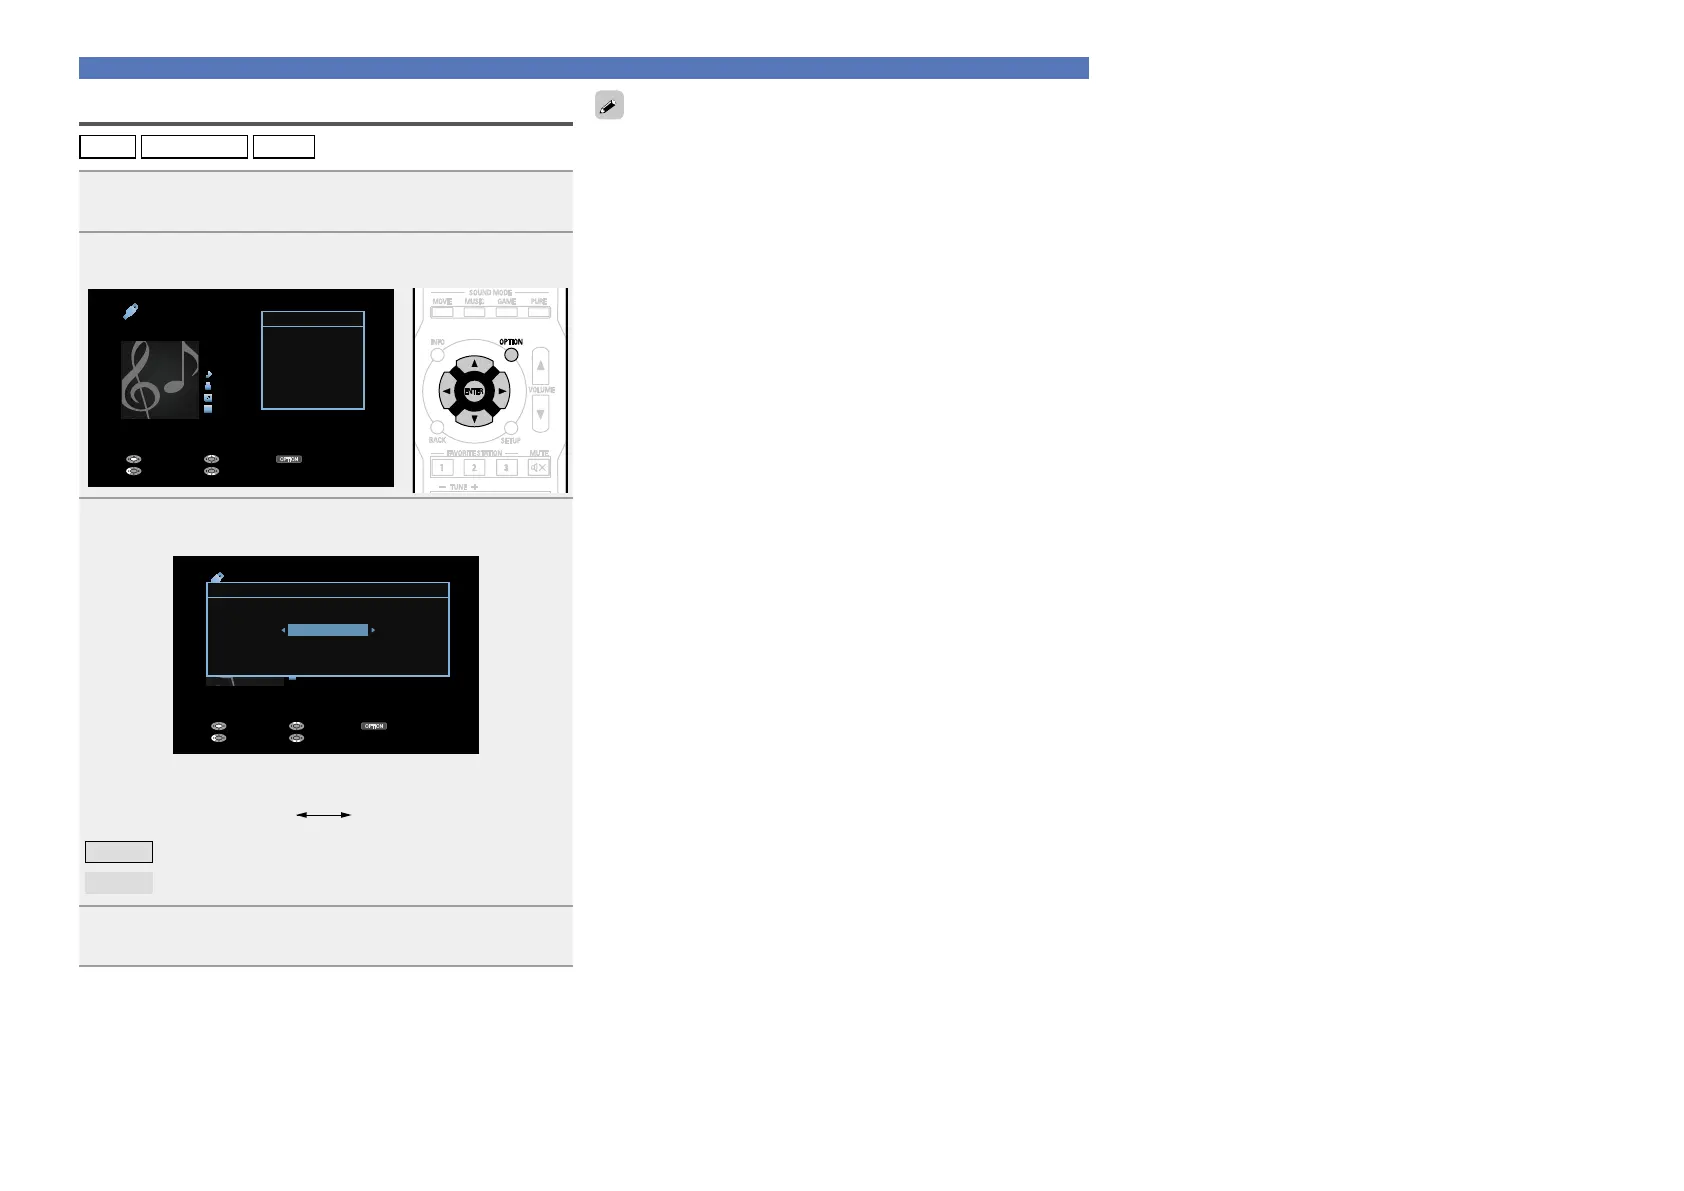The height and width of the screenshot is (1191, 1684).
Task: Select the MUSIC sound mode button
Action: pyautogui.click(x=474, y=311)
